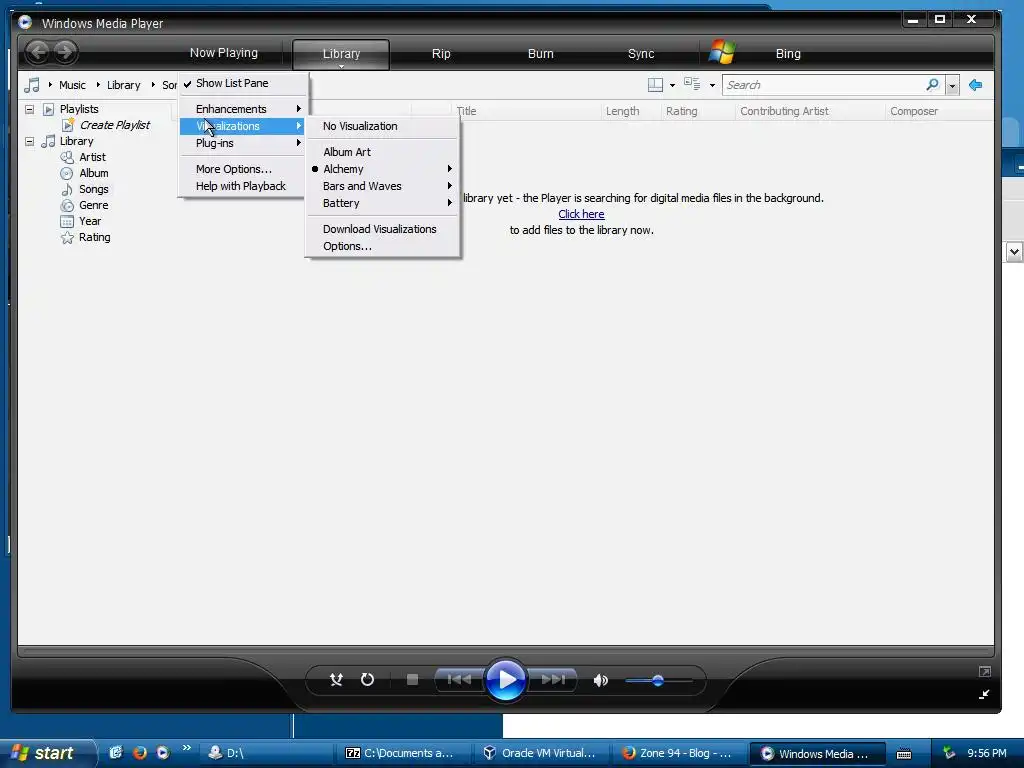1024x768 pixels.
Task: Open the Now Playing tab
Action: pyautogui.click(x=223, y=53)
